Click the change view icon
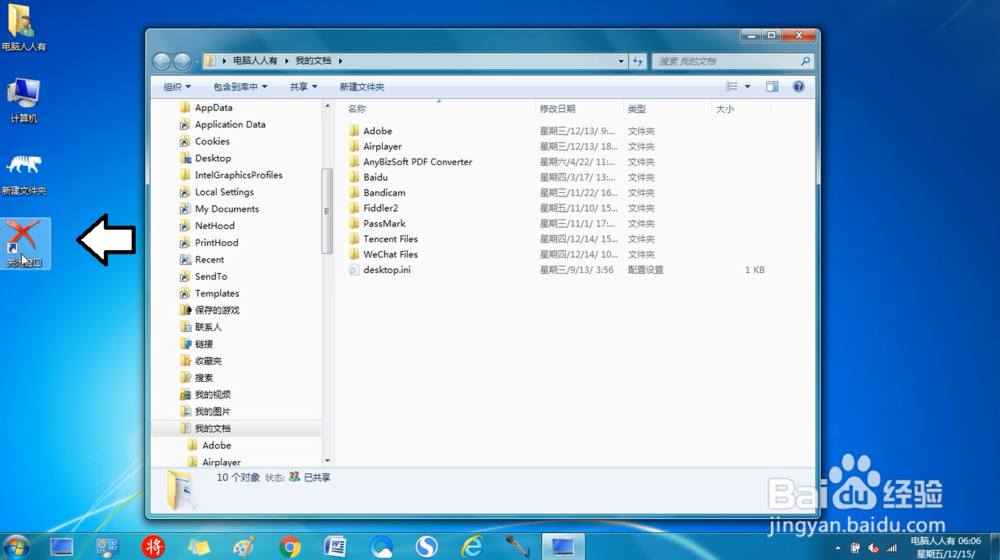This screenshot has width=1000, height=560. [x=732, y=87]
